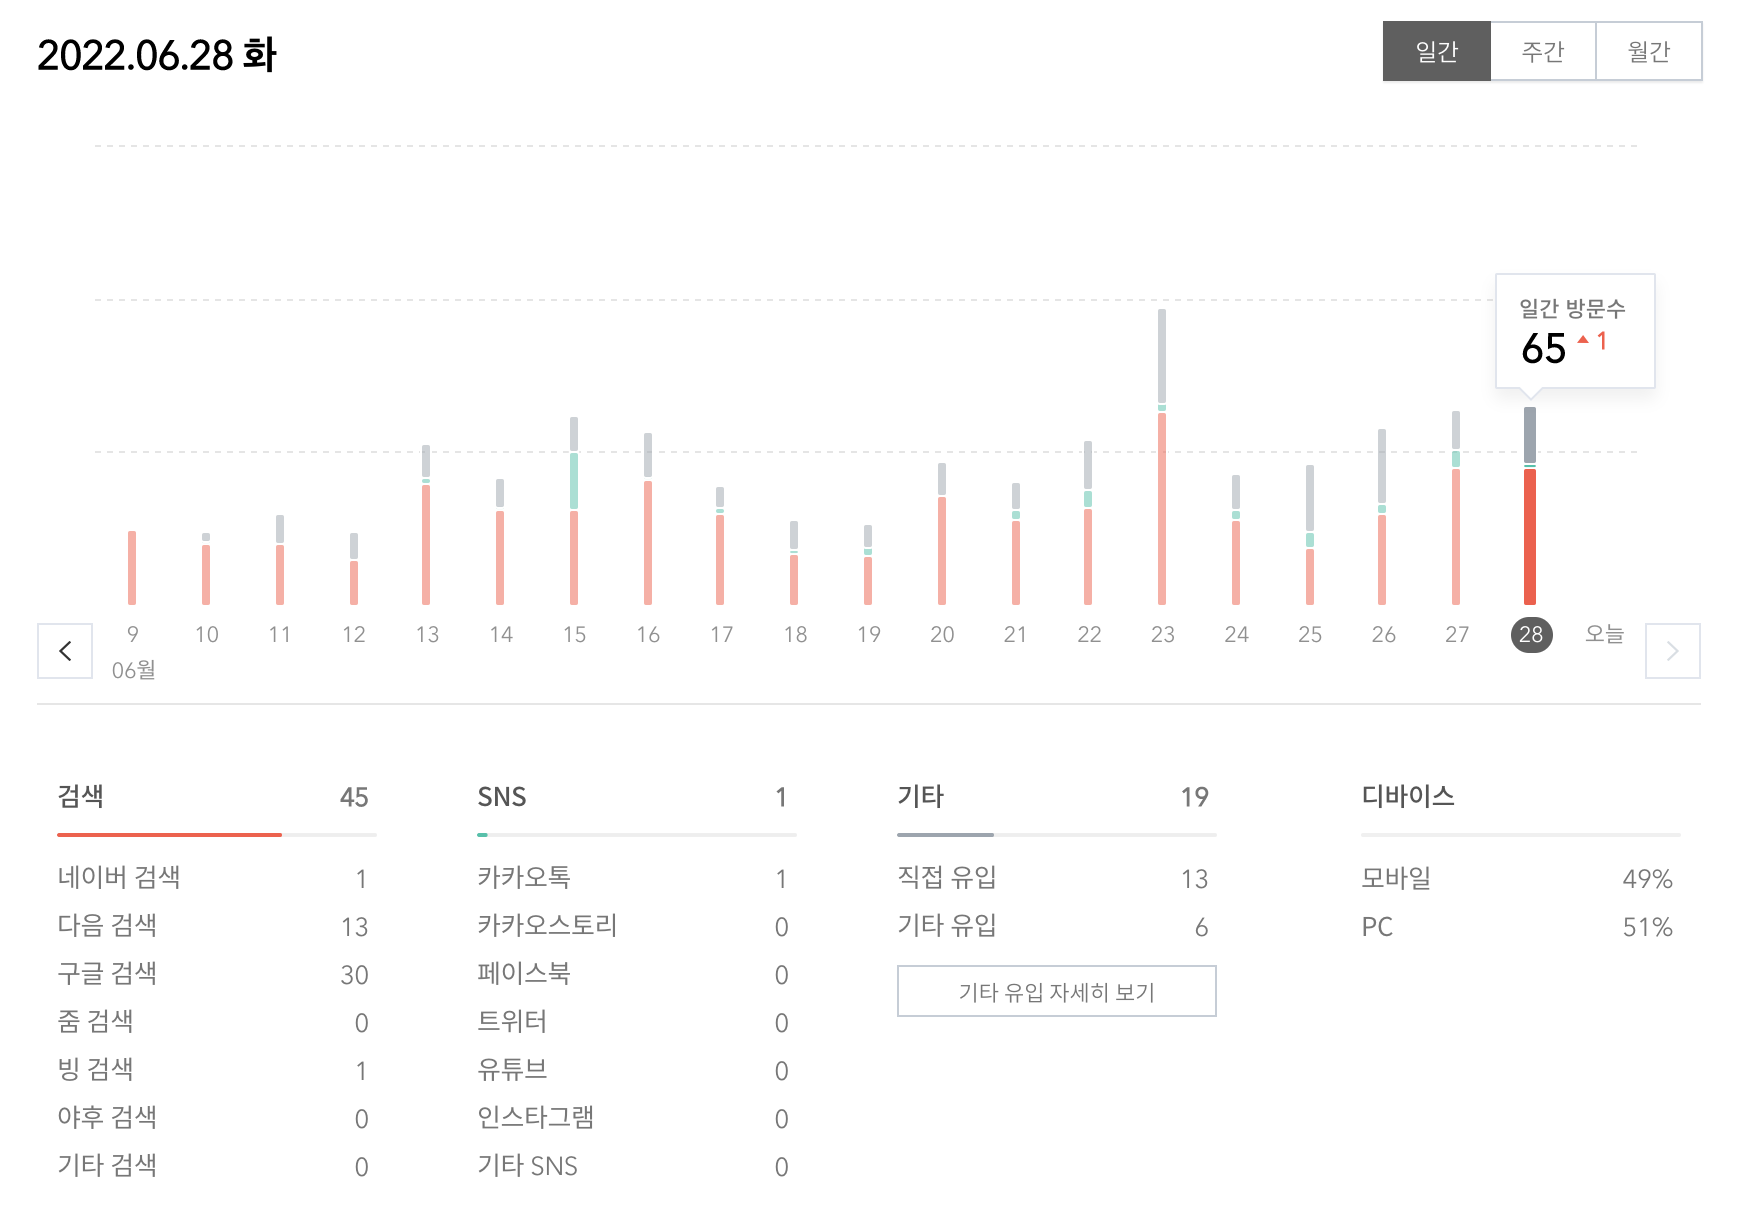Click the 2022.06.28 화 date heading
Viewport: 1740px width, 1218px height.
point(157,55)
